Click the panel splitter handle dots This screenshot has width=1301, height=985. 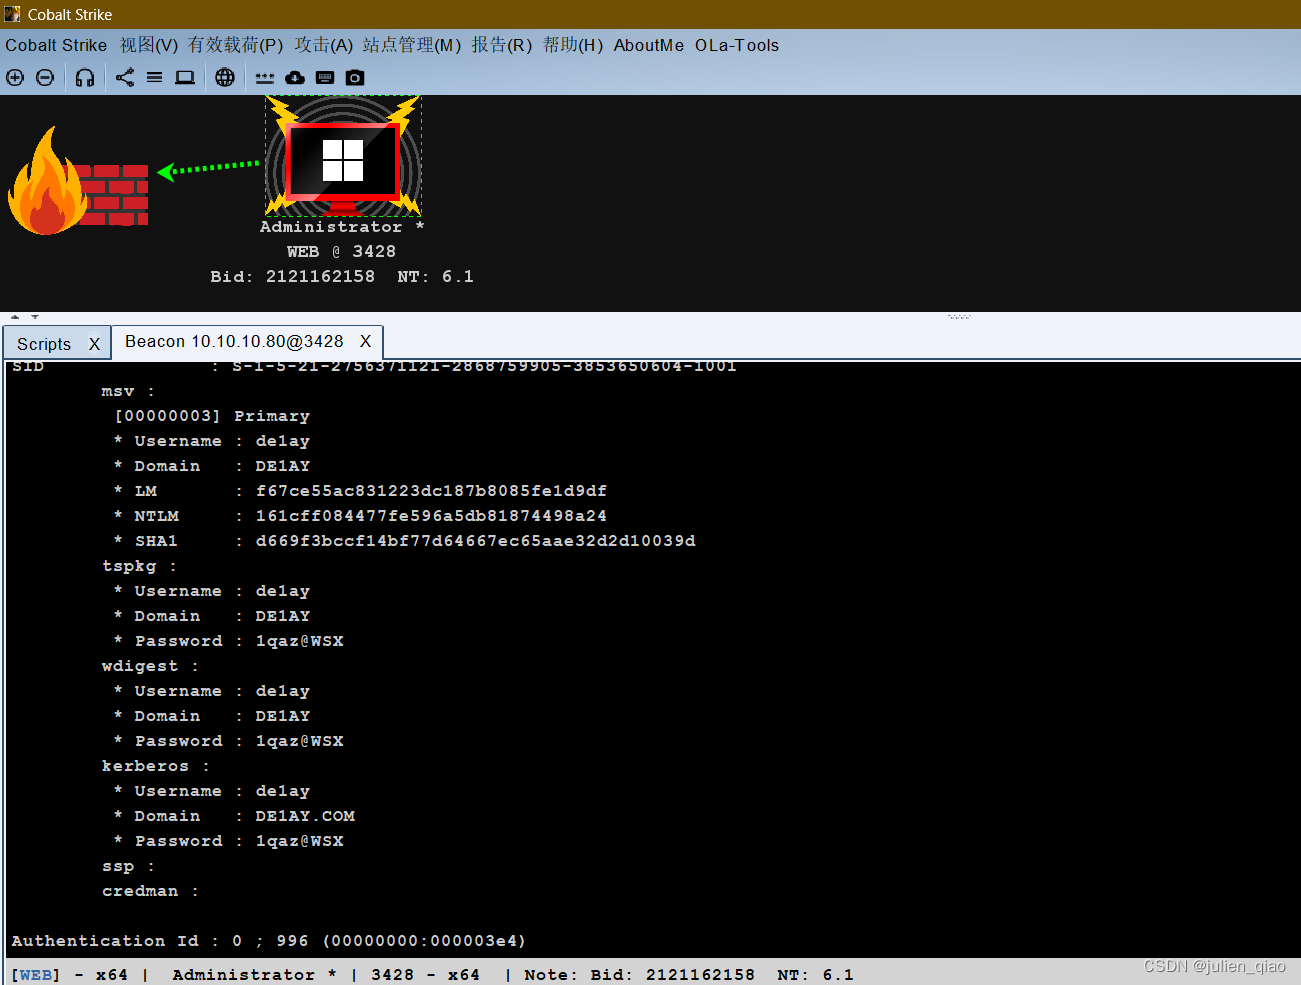(x=958, y=317)
